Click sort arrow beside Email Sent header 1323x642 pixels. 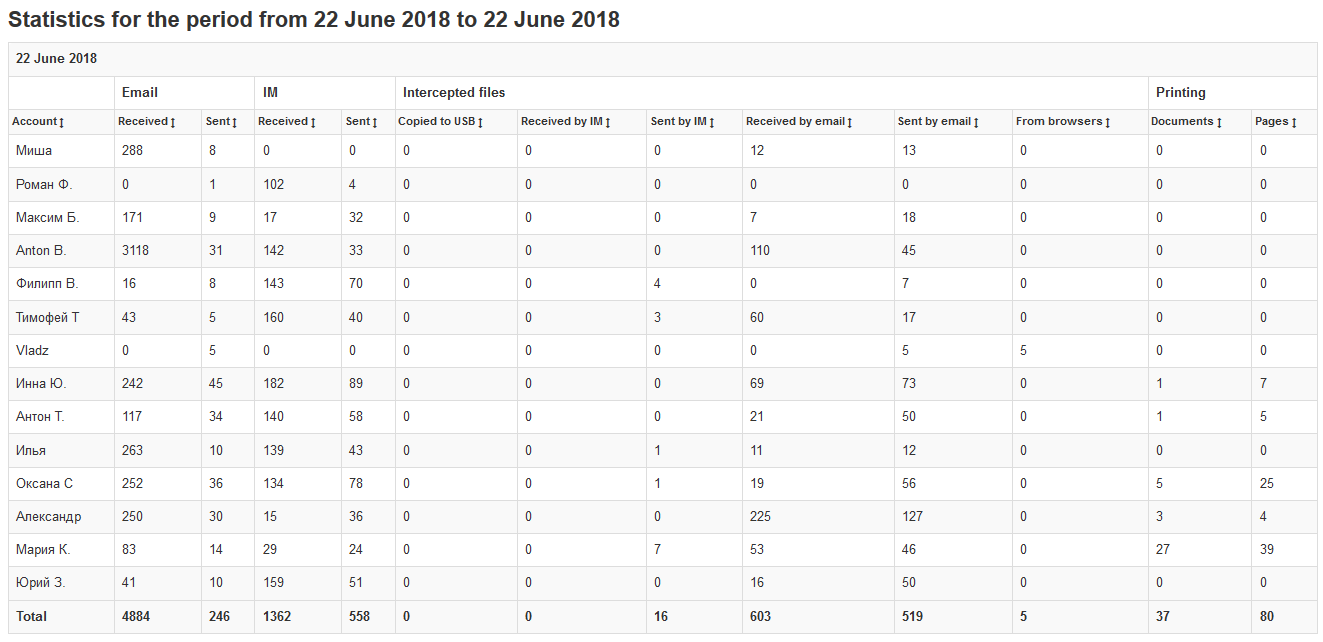(235, 122)
